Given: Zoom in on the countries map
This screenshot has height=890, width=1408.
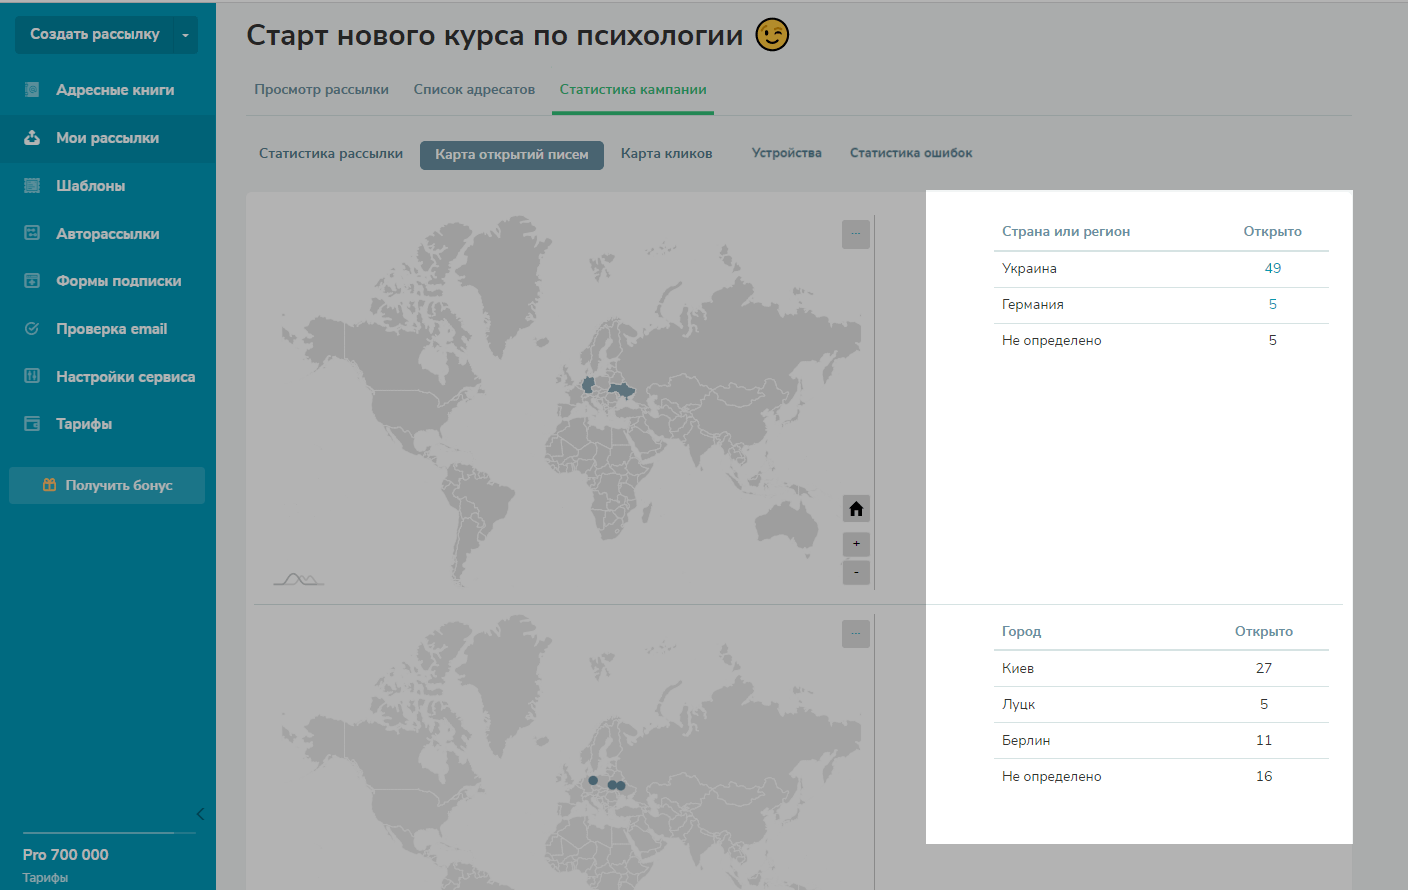Looking at the screenshot, I should [x=856, y=544].
